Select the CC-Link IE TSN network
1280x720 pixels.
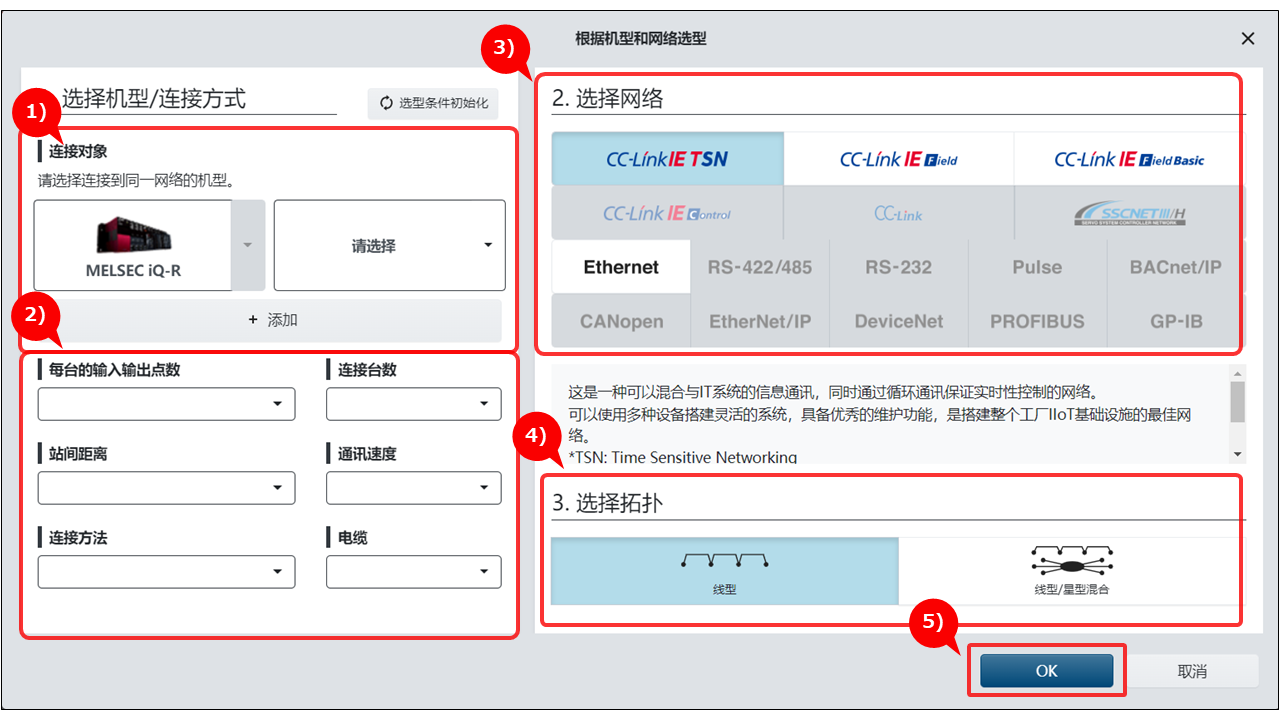click(667, 159)
